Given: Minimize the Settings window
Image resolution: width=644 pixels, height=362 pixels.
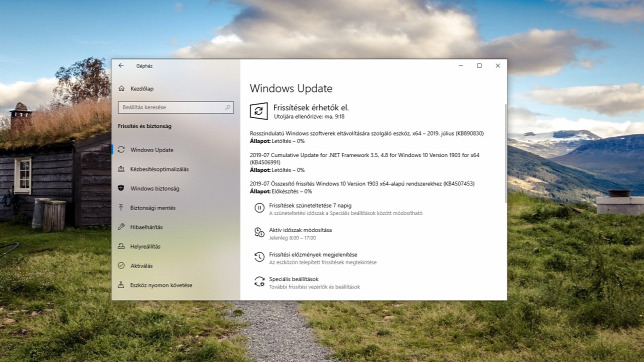Looking at the screenshot, I should coord(461,66).
